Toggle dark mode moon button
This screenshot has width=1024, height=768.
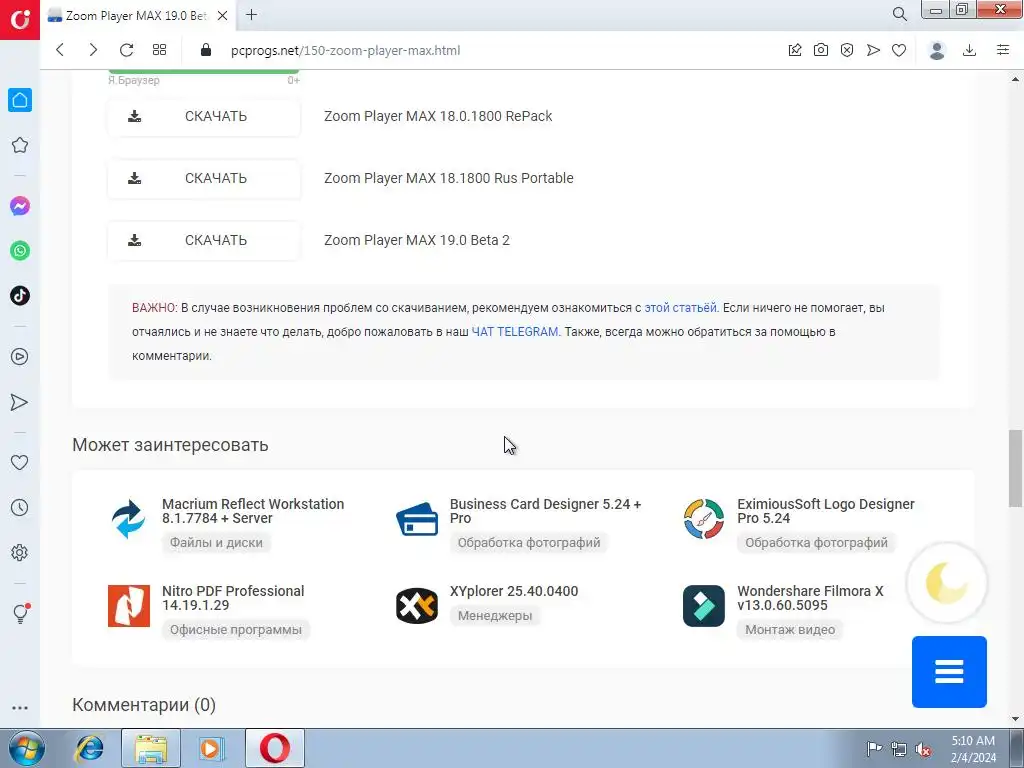click(946, 583)
